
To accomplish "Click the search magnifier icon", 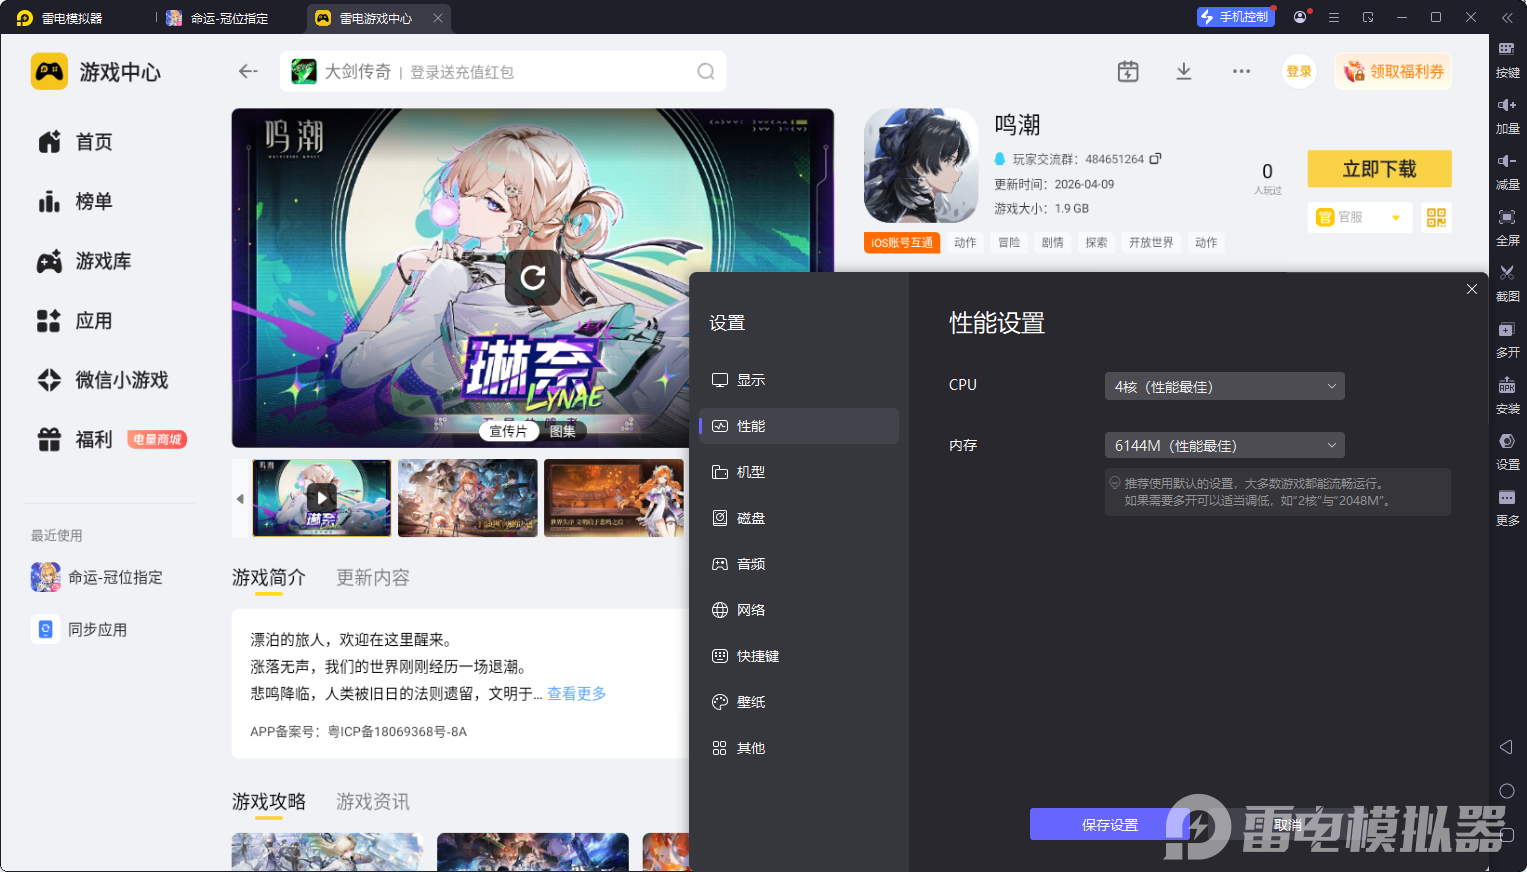I will [x=706, y=71].
